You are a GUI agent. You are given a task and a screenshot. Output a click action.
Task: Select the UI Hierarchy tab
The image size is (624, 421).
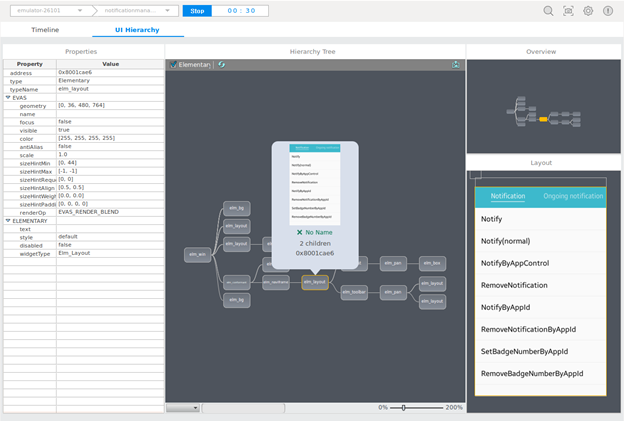137,30
